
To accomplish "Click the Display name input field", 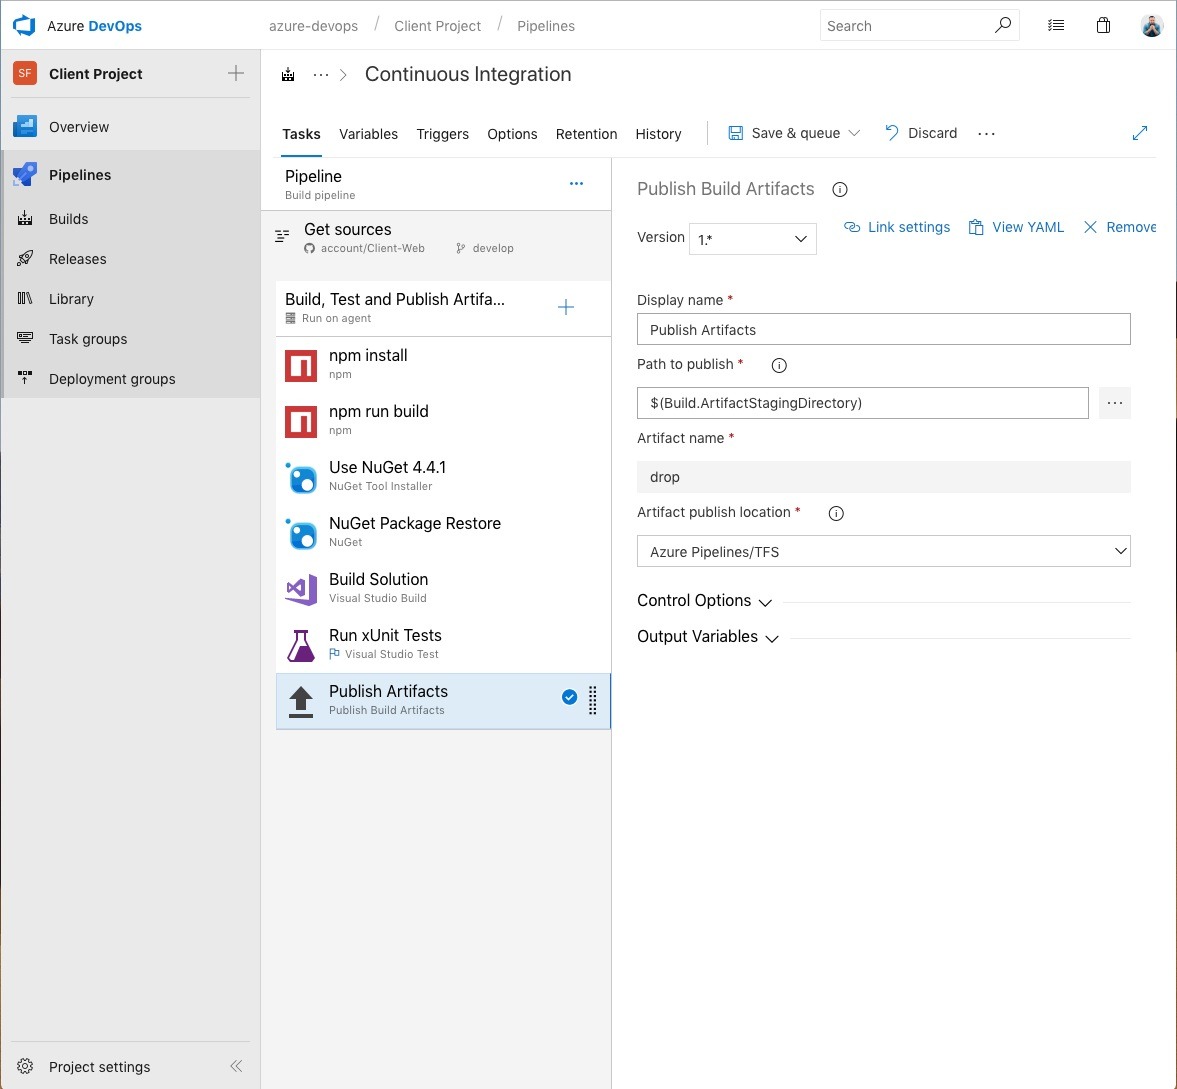I will 883,330.
